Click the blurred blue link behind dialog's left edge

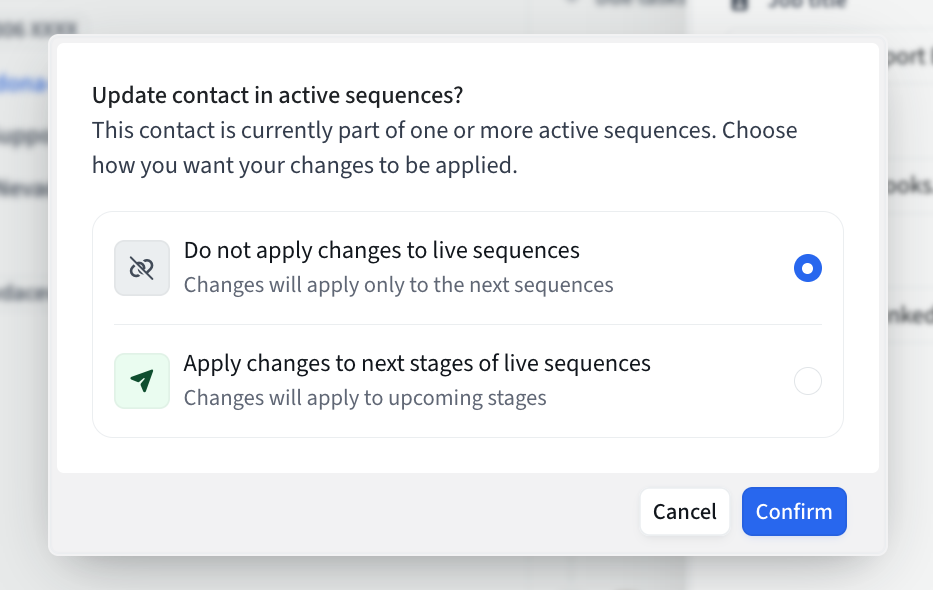coord(24,84)
